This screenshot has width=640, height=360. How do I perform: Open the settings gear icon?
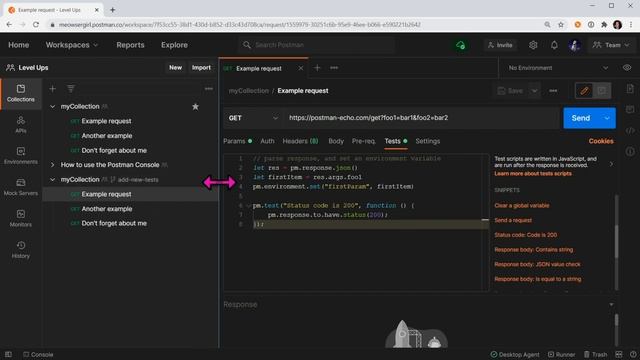(533, 45)
